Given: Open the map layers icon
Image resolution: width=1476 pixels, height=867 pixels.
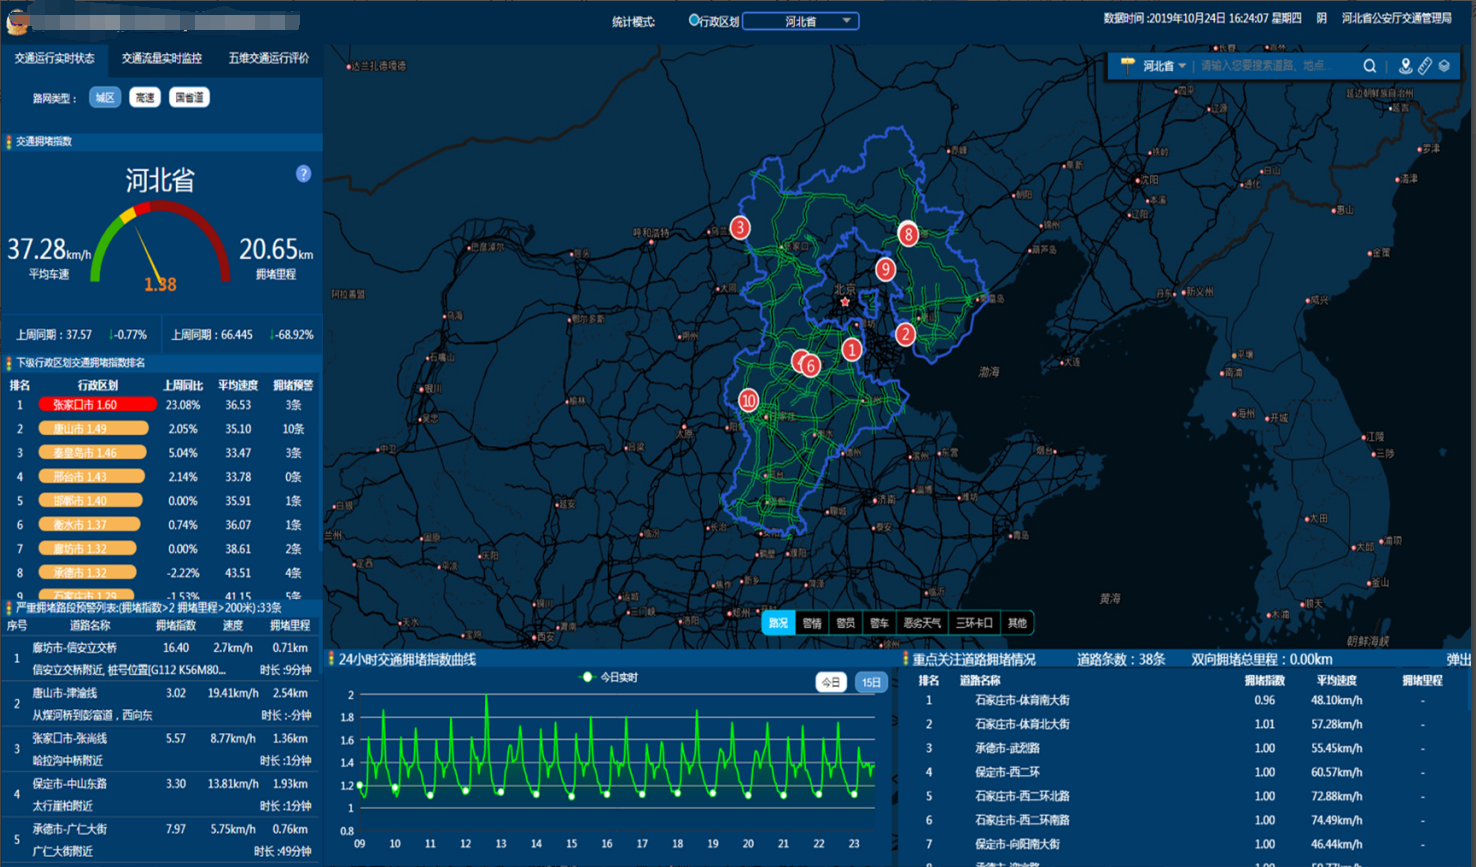Looking at the screenshot, I should pyautogui.click(x=1444, y=66).
